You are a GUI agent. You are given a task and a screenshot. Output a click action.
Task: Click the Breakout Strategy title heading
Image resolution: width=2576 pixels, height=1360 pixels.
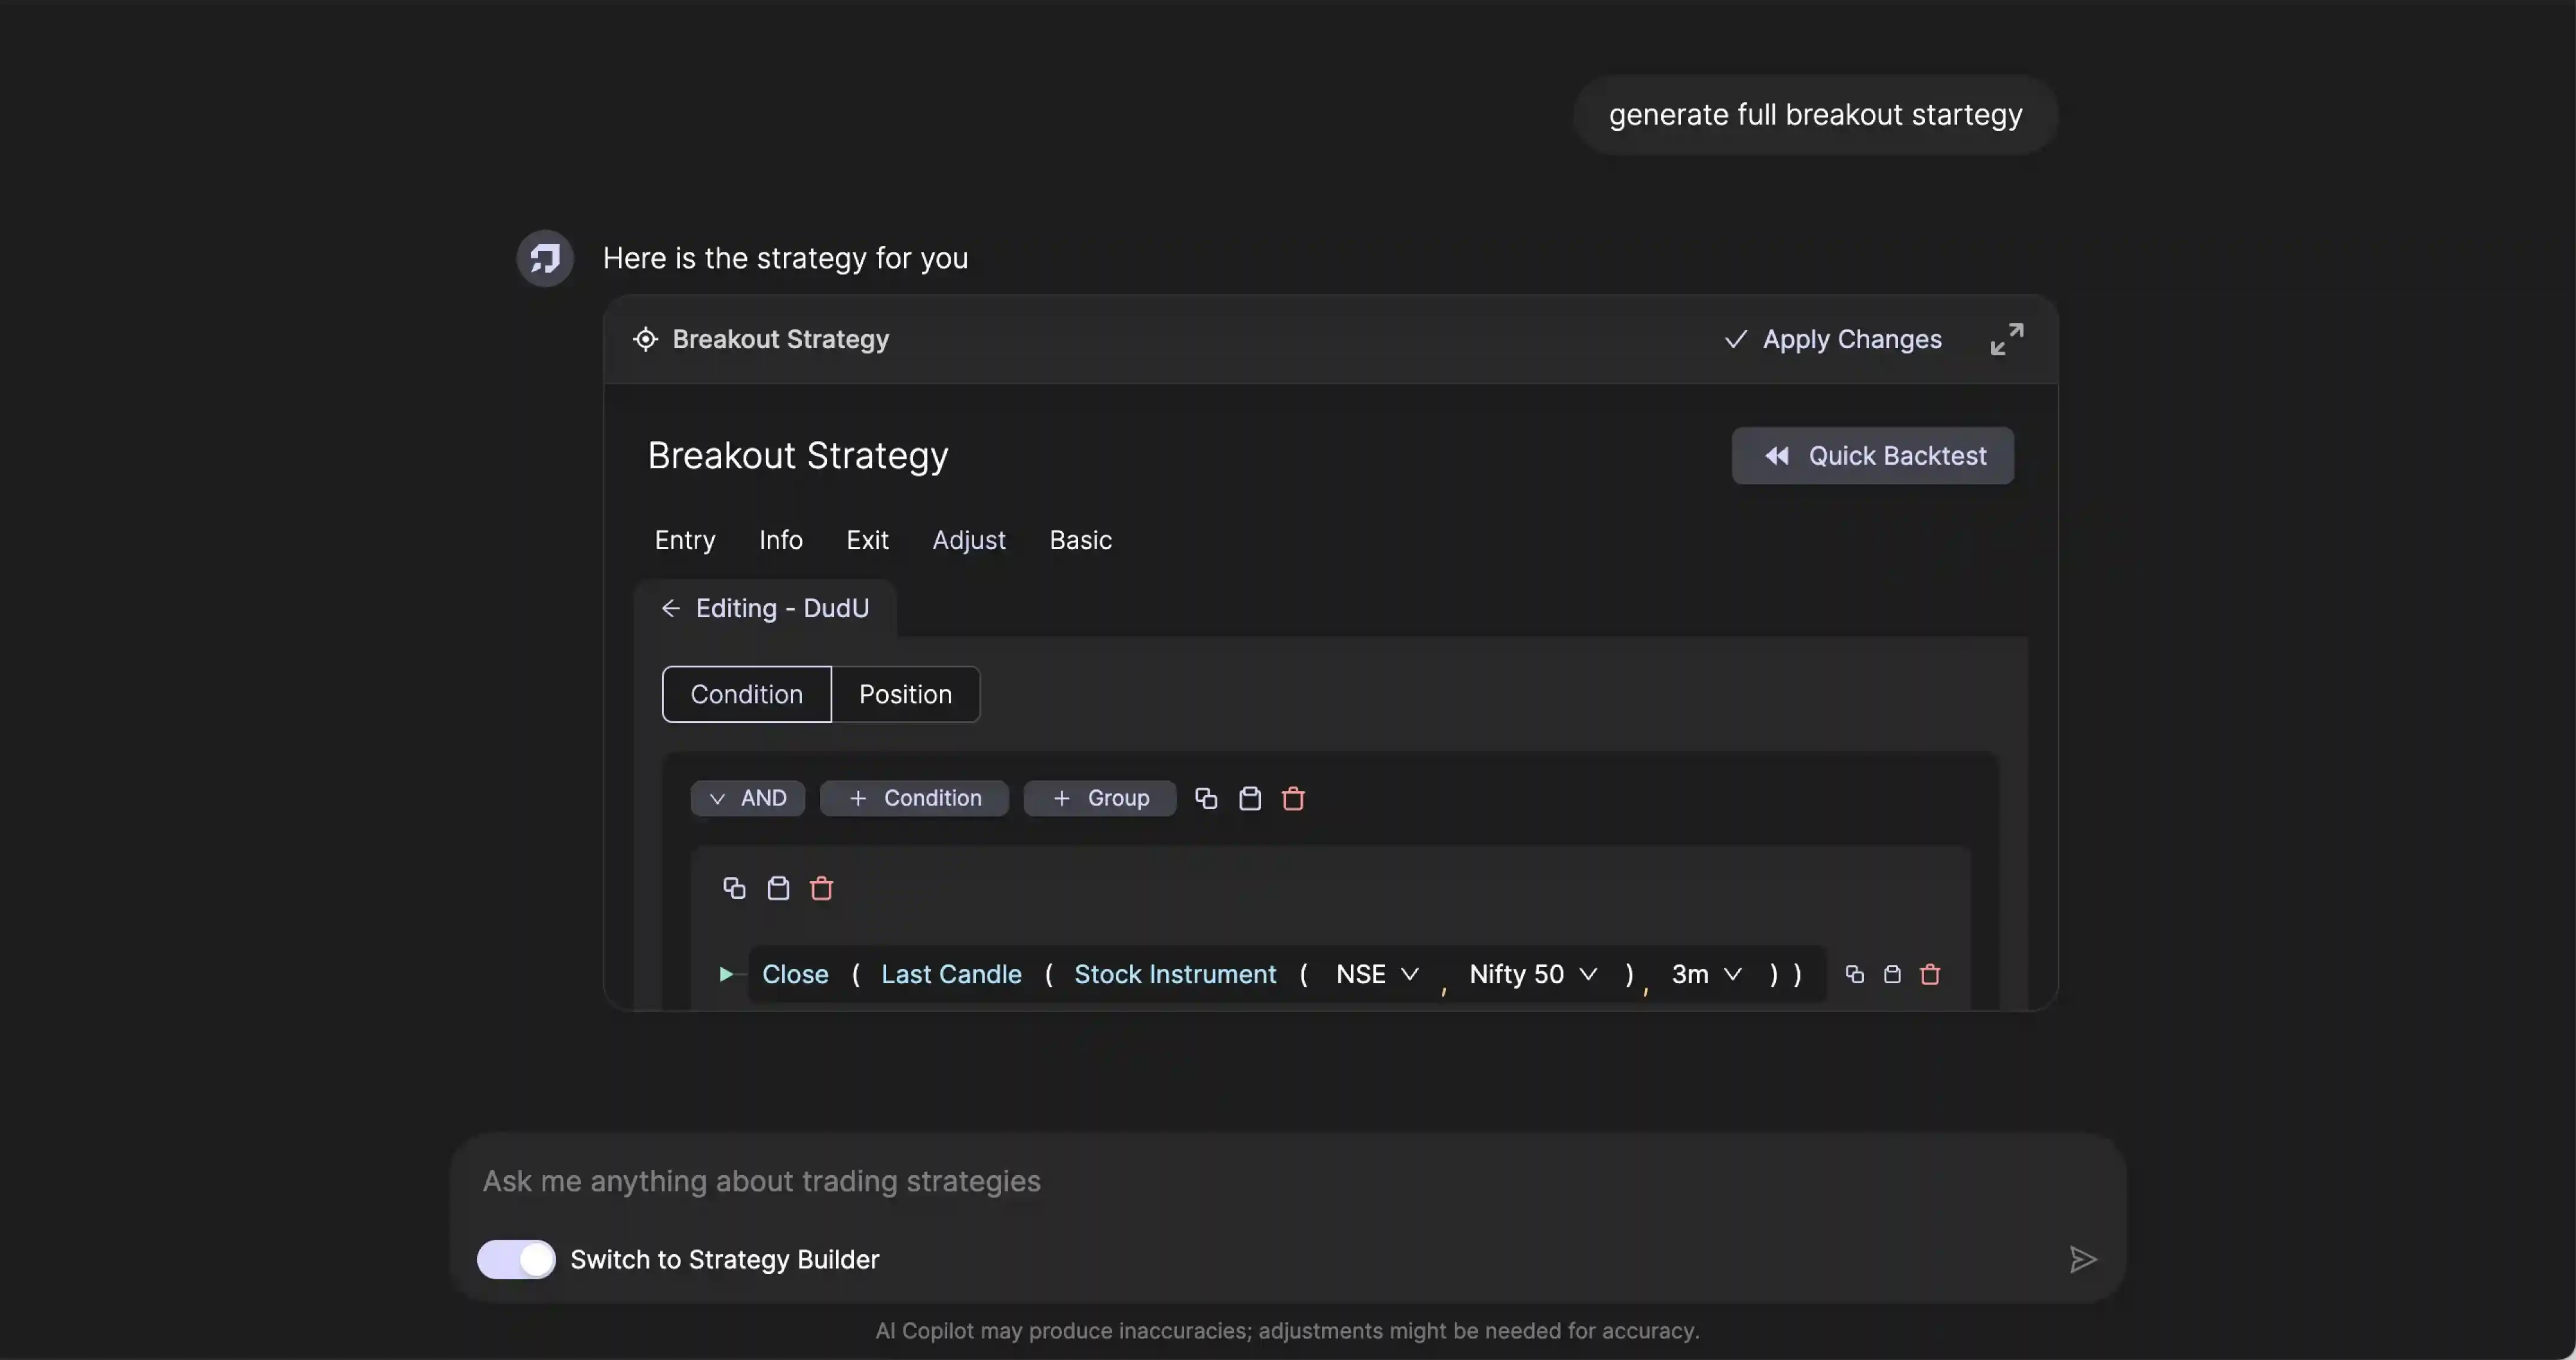pyautogui.click(x=798, y=456)
